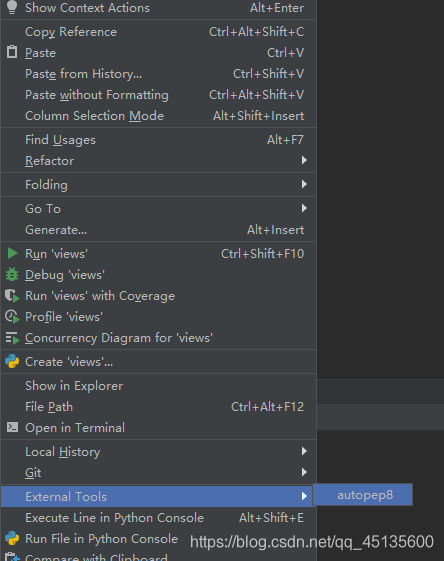Click the green Run 'views' play icon
Viewport: 444px width, 561px height.
[13, 253]
